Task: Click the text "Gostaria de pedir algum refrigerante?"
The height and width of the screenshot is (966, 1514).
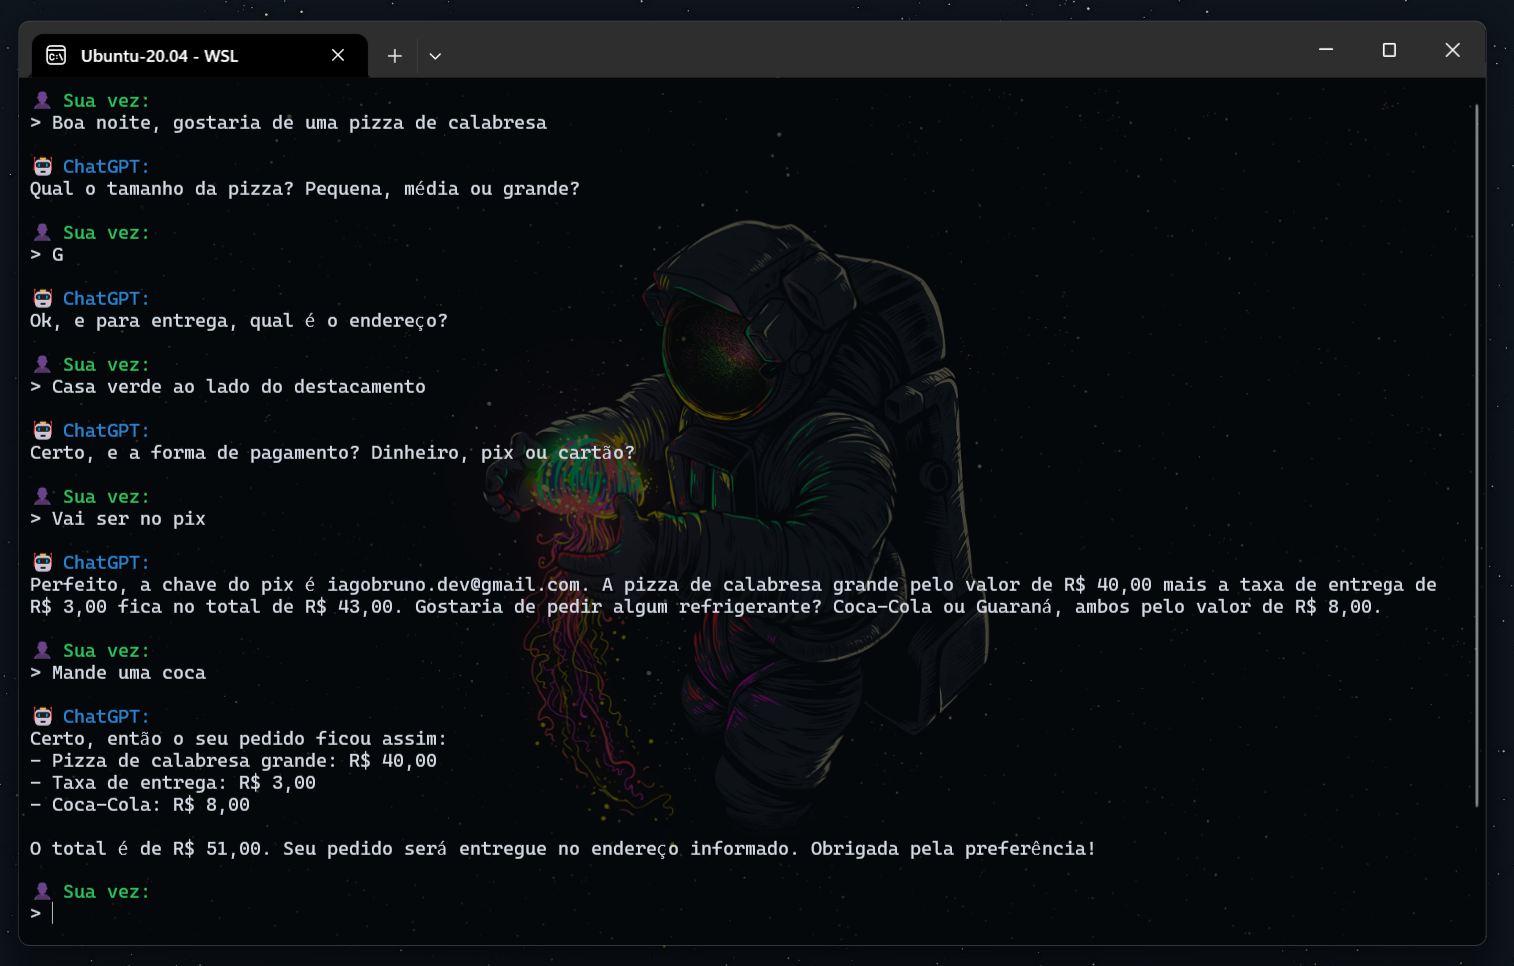Action: coord(618,607)
